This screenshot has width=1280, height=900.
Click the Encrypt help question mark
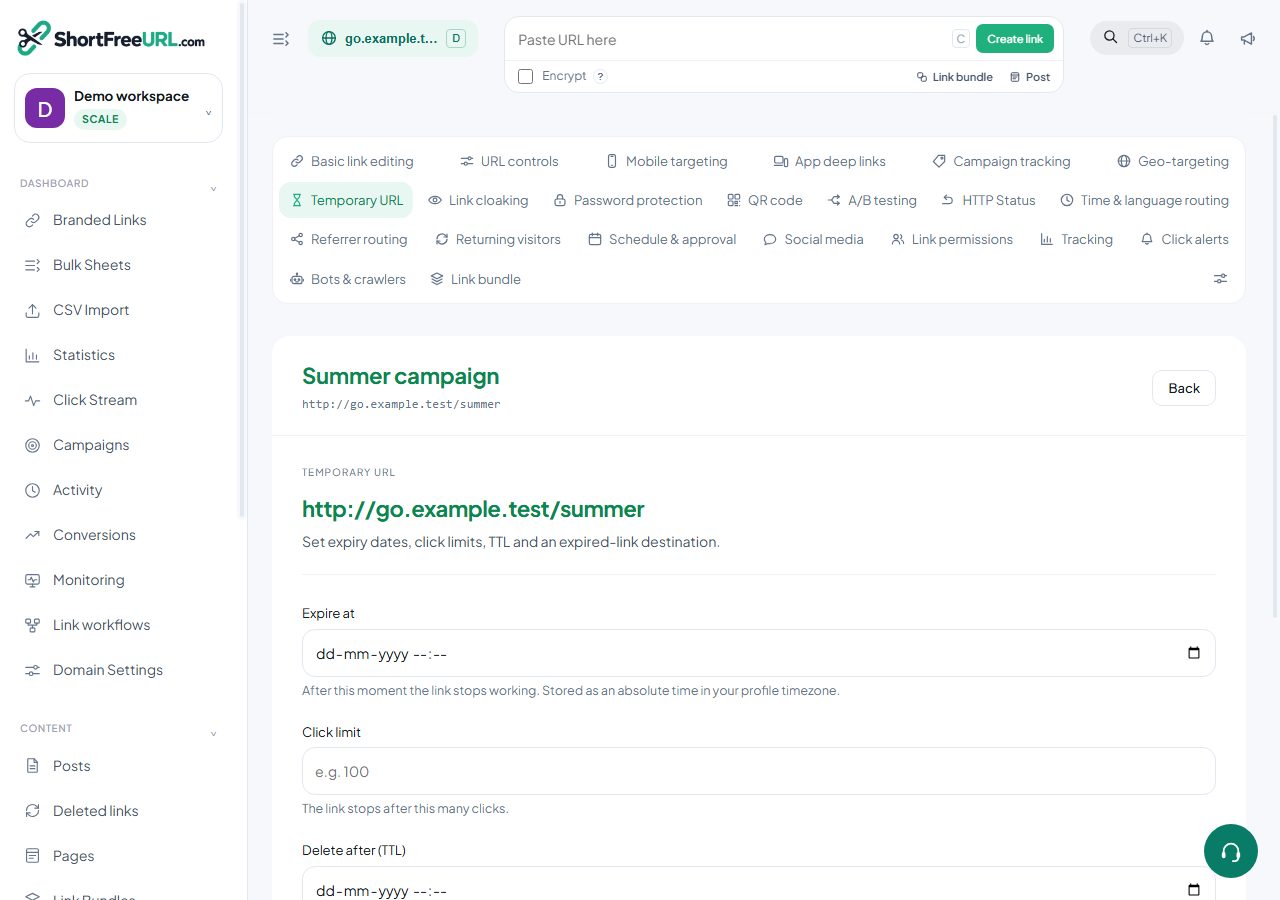[x=600, y=76]
